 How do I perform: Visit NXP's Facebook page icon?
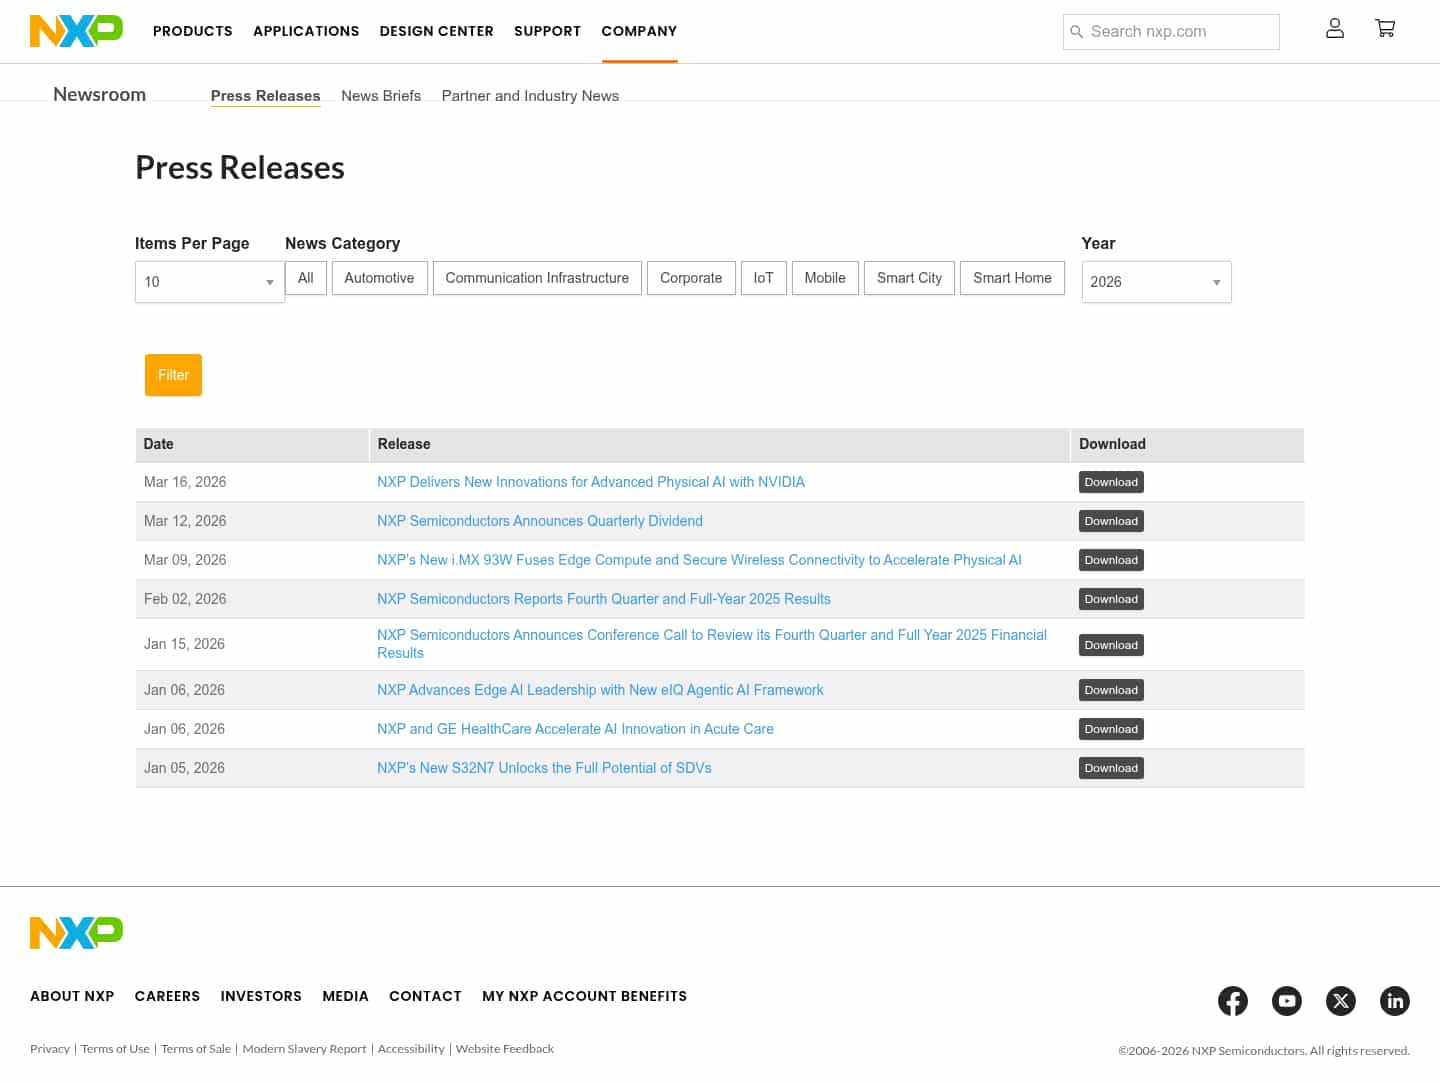point(1233,1000)
